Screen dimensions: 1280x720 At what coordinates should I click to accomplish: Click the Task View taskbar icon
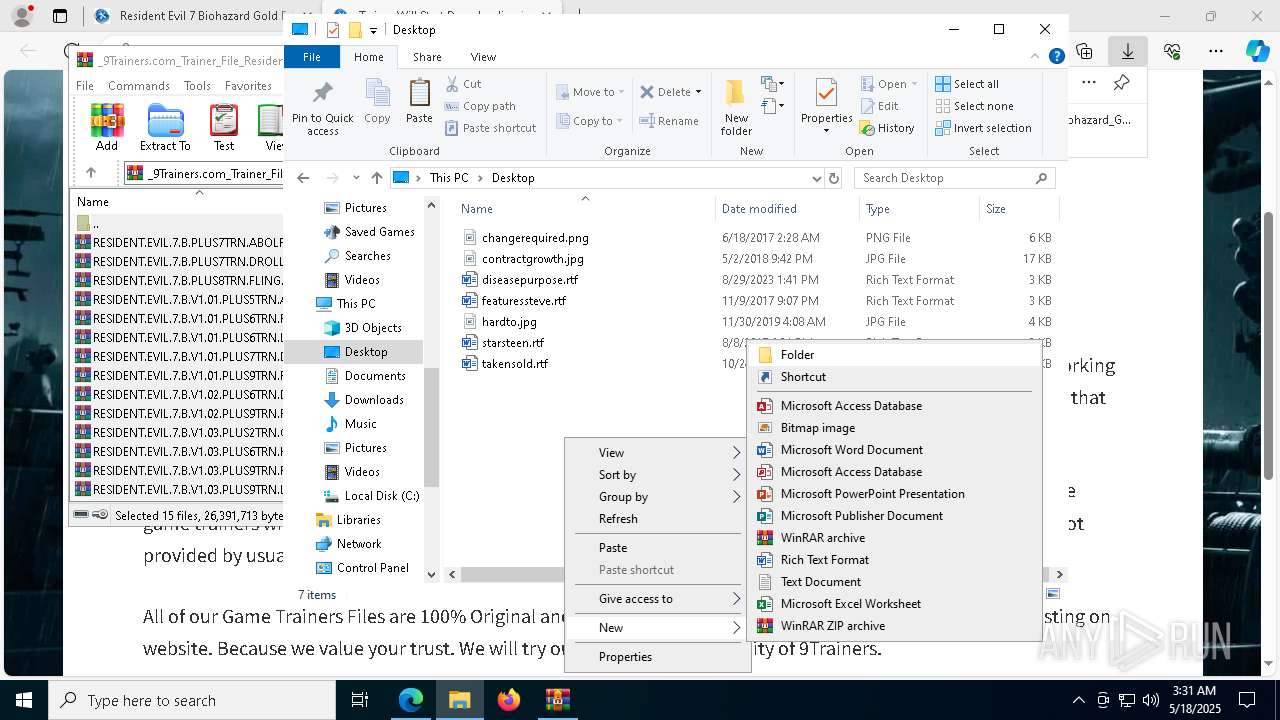[361, 700]
